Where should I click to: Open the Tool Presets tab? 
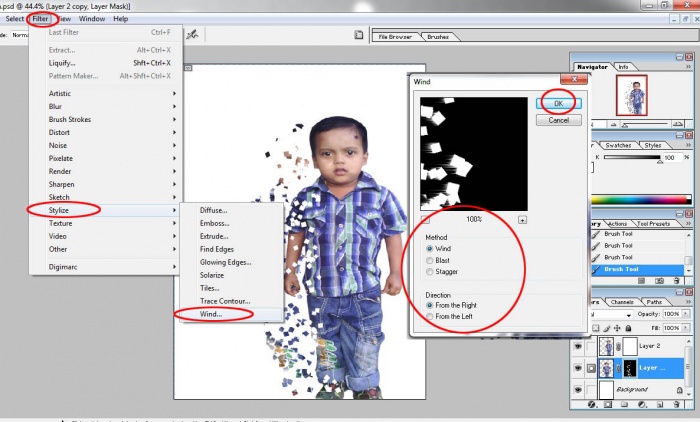pyautogui.click(x=654, y=224)
